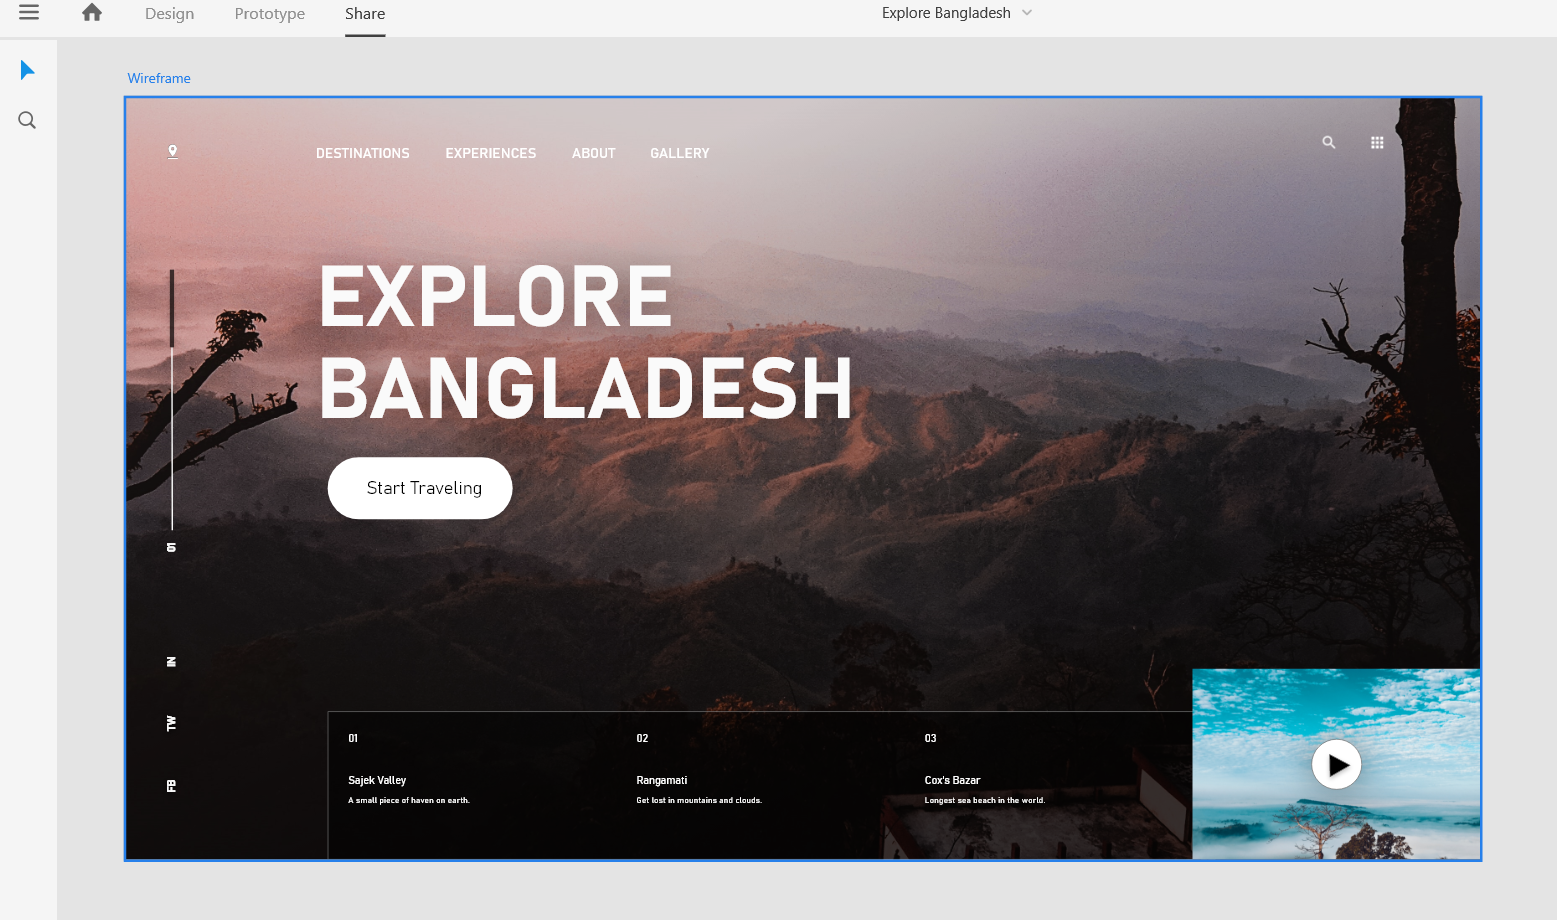Click the GALLERY nav link
The height and width of the screenshot is (920, 1557).
[679, 153]
